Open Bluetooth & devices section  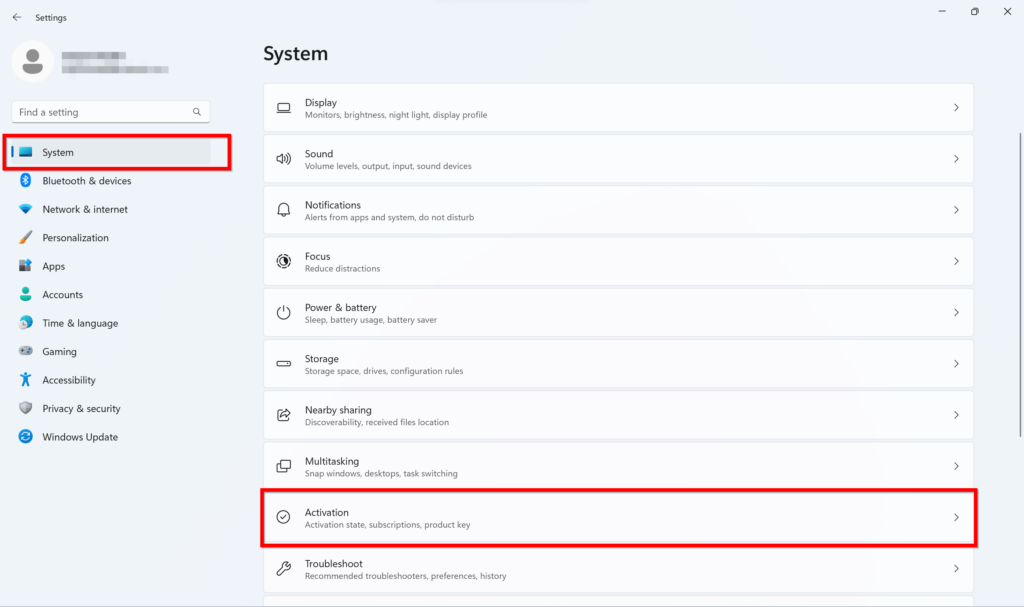[86, 181]
